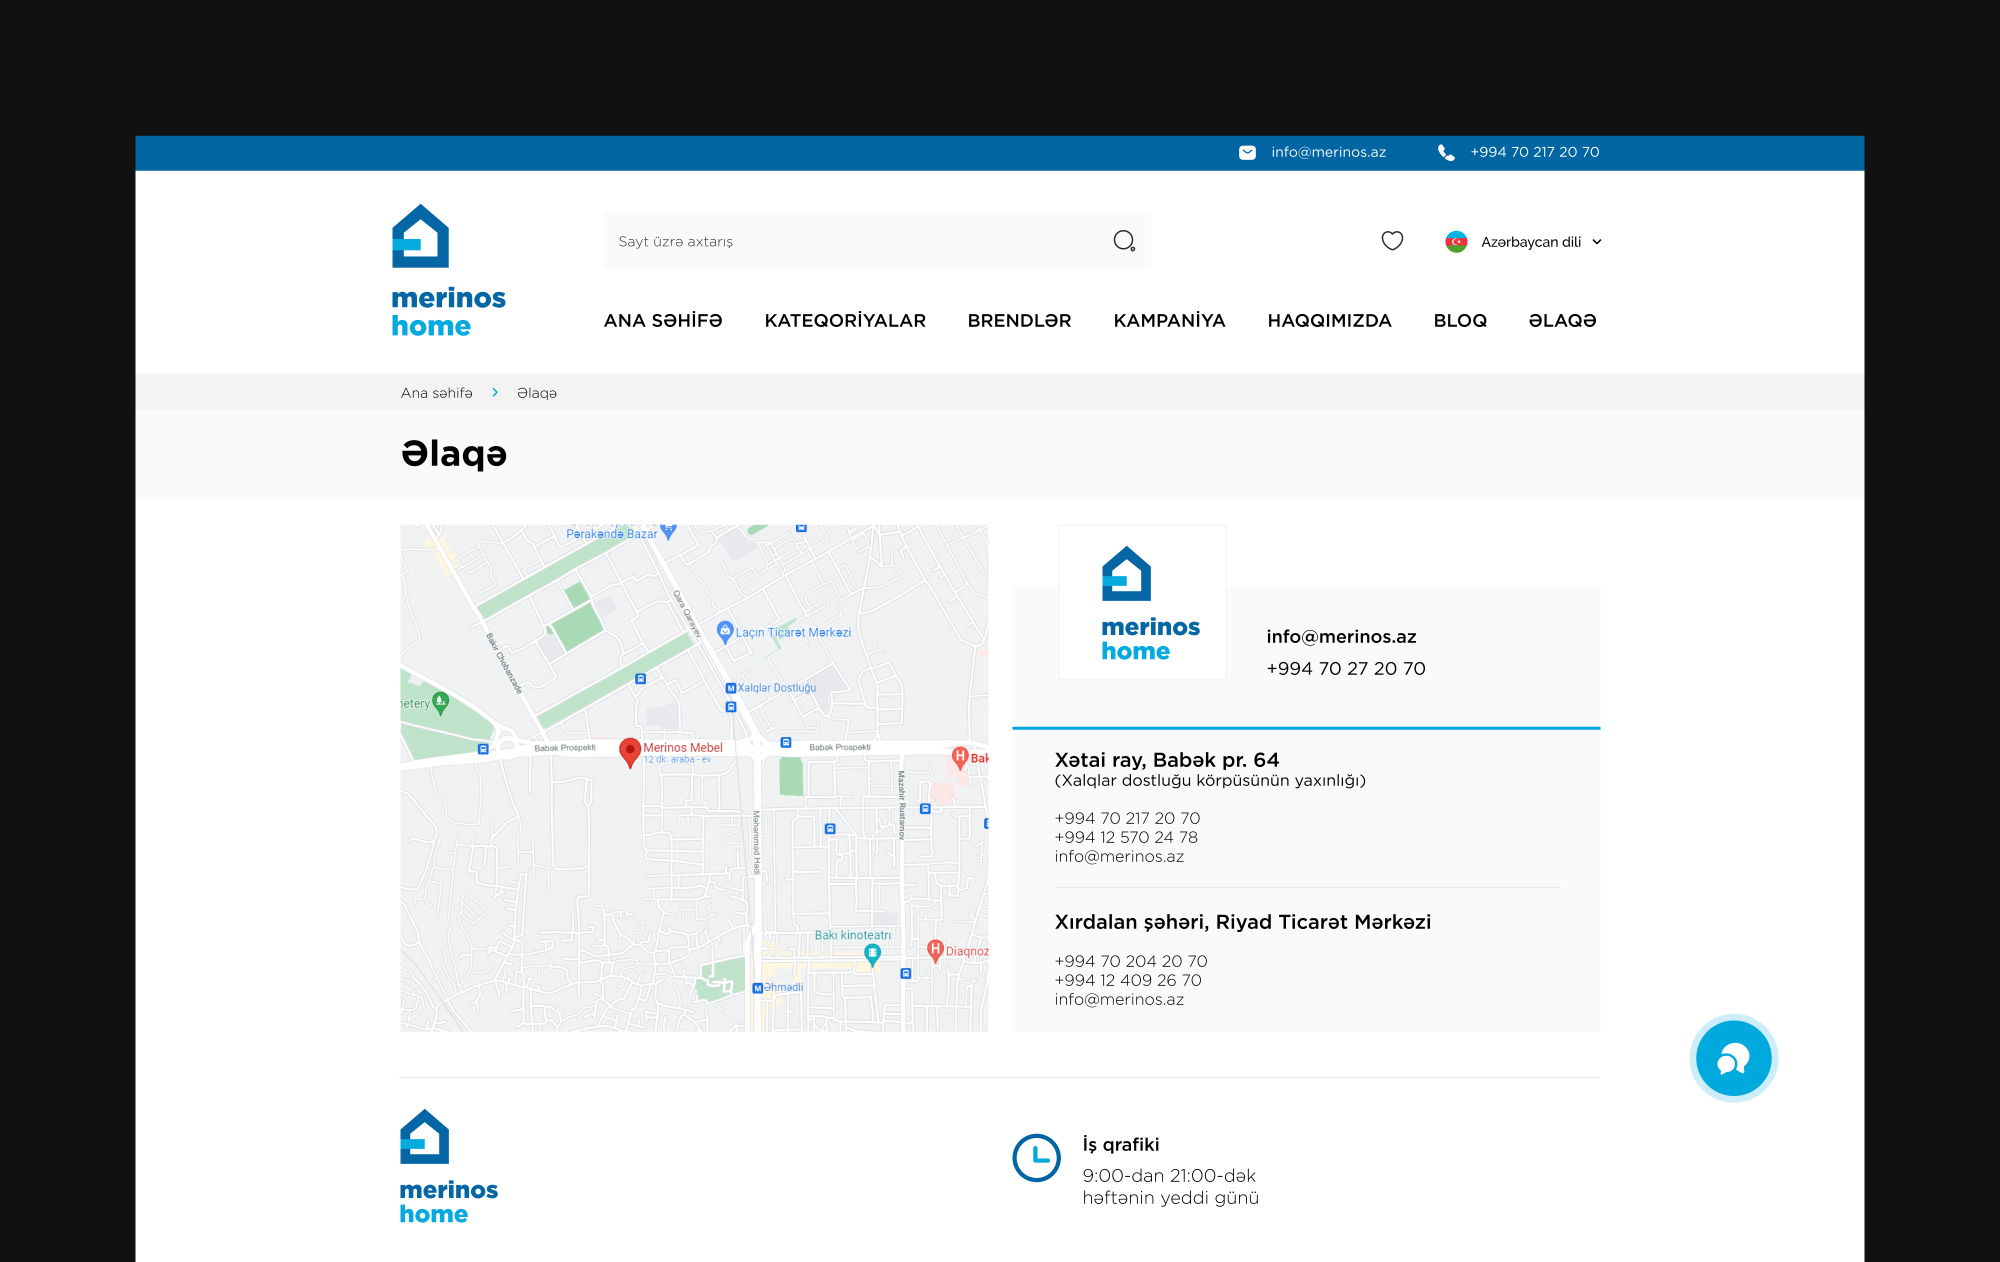Open the ANA SƏHİFƏ menu item

(663, 321)
